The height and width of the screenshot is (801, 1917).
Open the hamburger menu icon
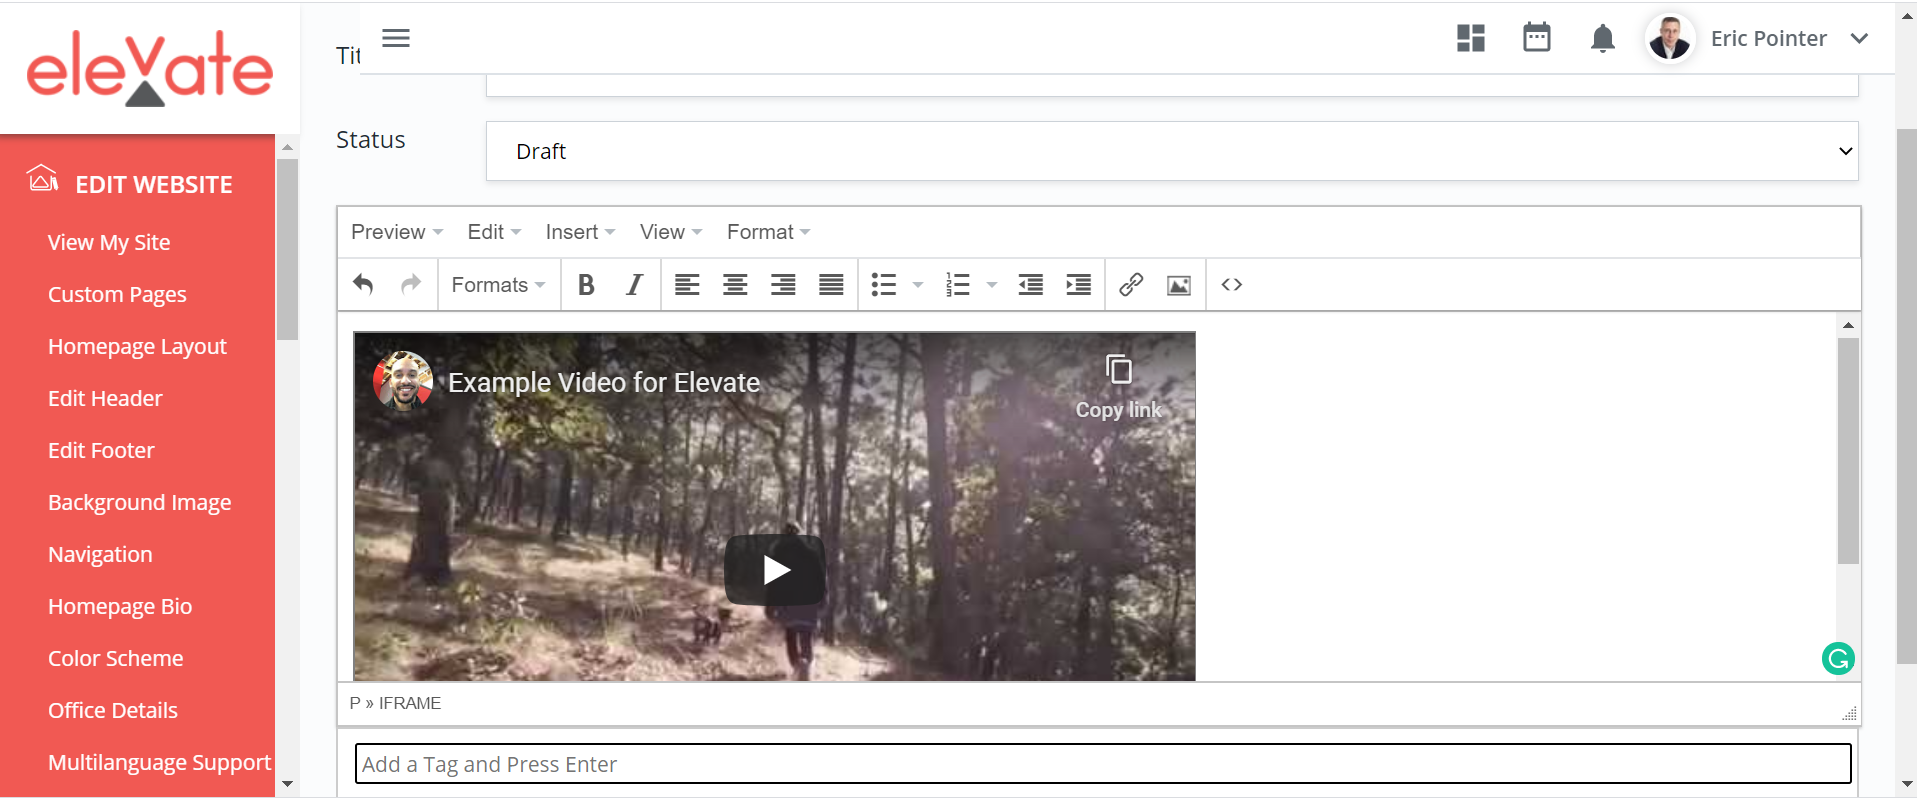coord(396,38)
